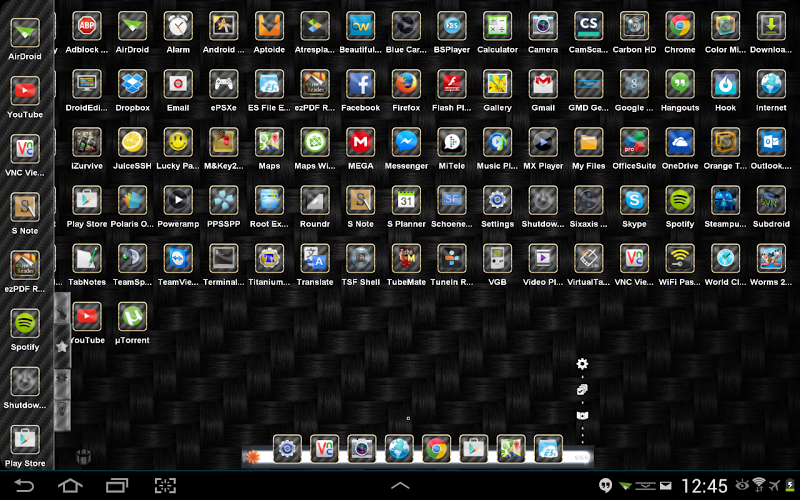Viewport: 800px width, 500px height.
Task: Tap the Android home navigation button
Action: pos(70,485)
